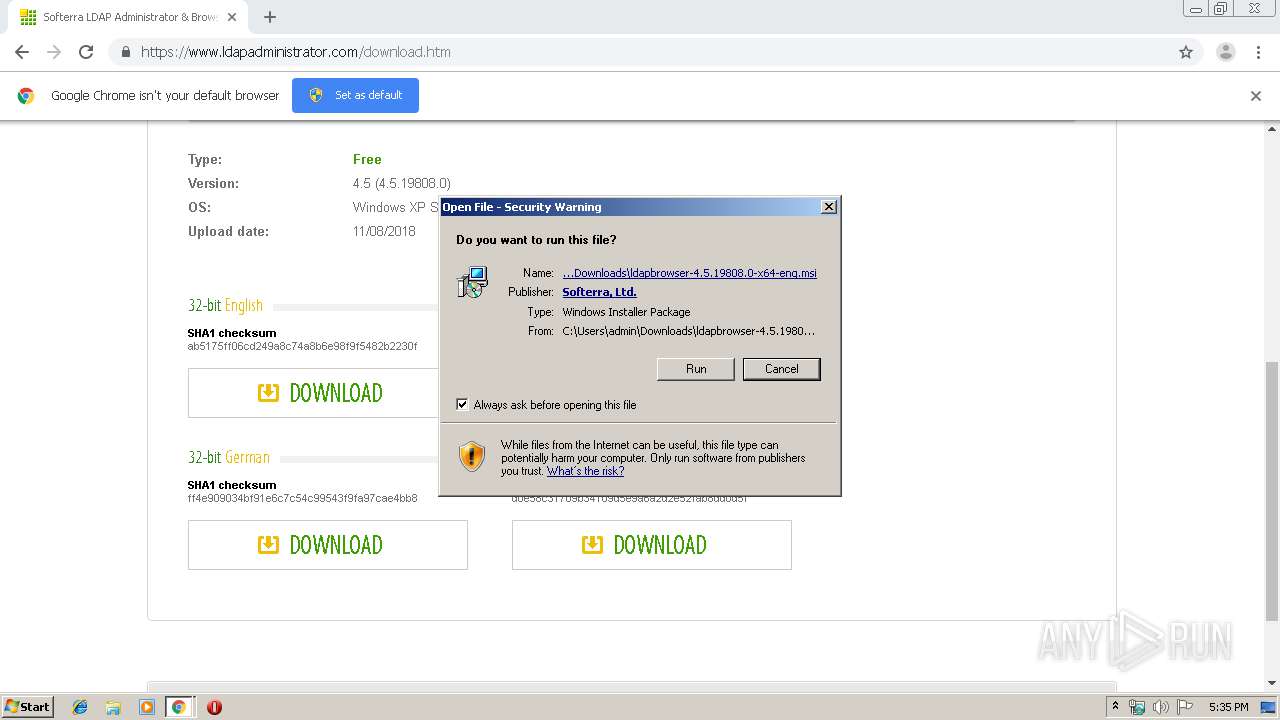Click the Free type value
Viewport: 1280px width, 720px height.
point(367,159)
